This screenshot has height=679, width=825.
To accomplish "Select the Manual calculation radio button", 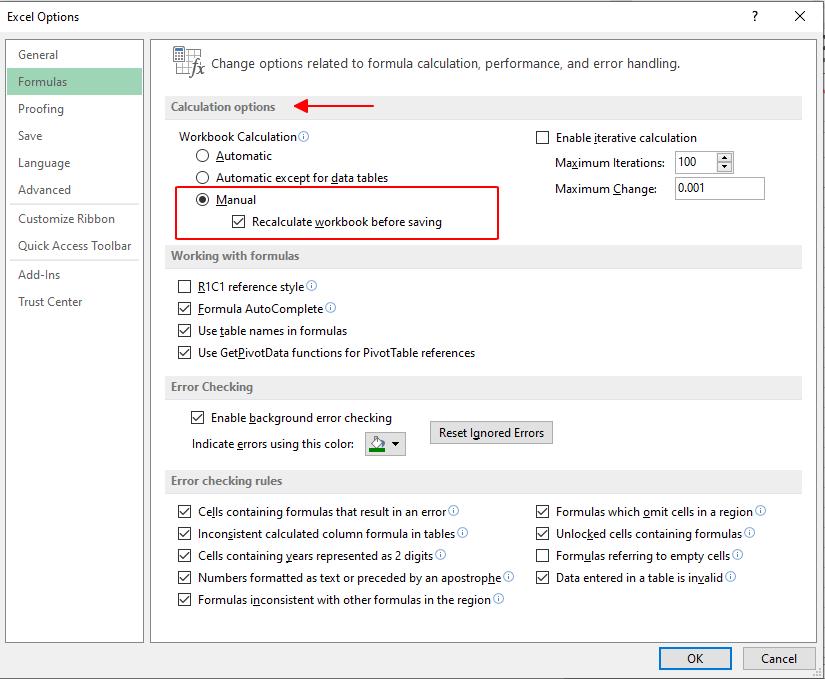I will click(202, 199).
